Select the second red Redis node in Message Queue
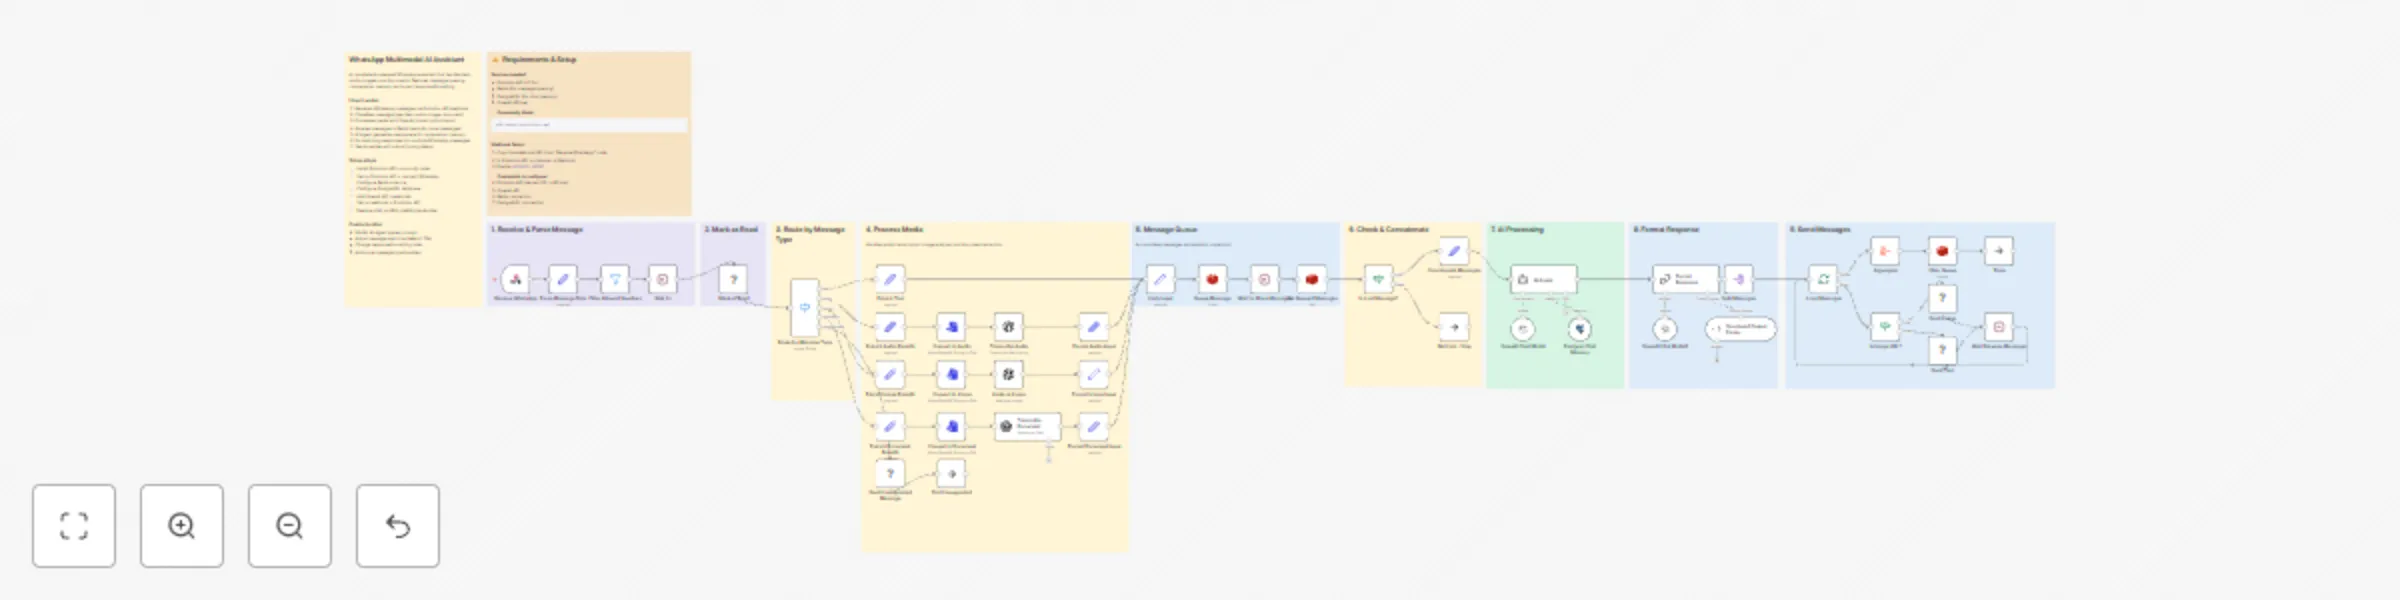 tap(1311, 279)
